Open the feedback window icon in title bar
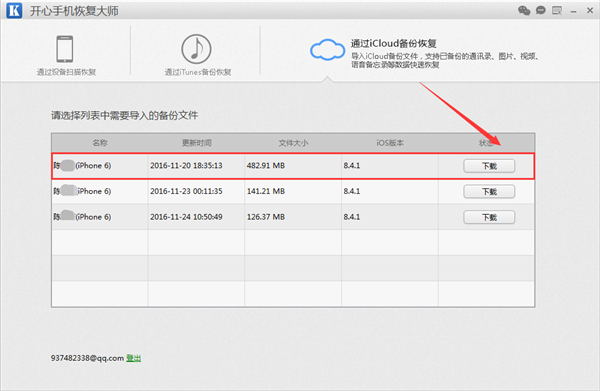This screenshot has width=600, height=391. [557, 10]
